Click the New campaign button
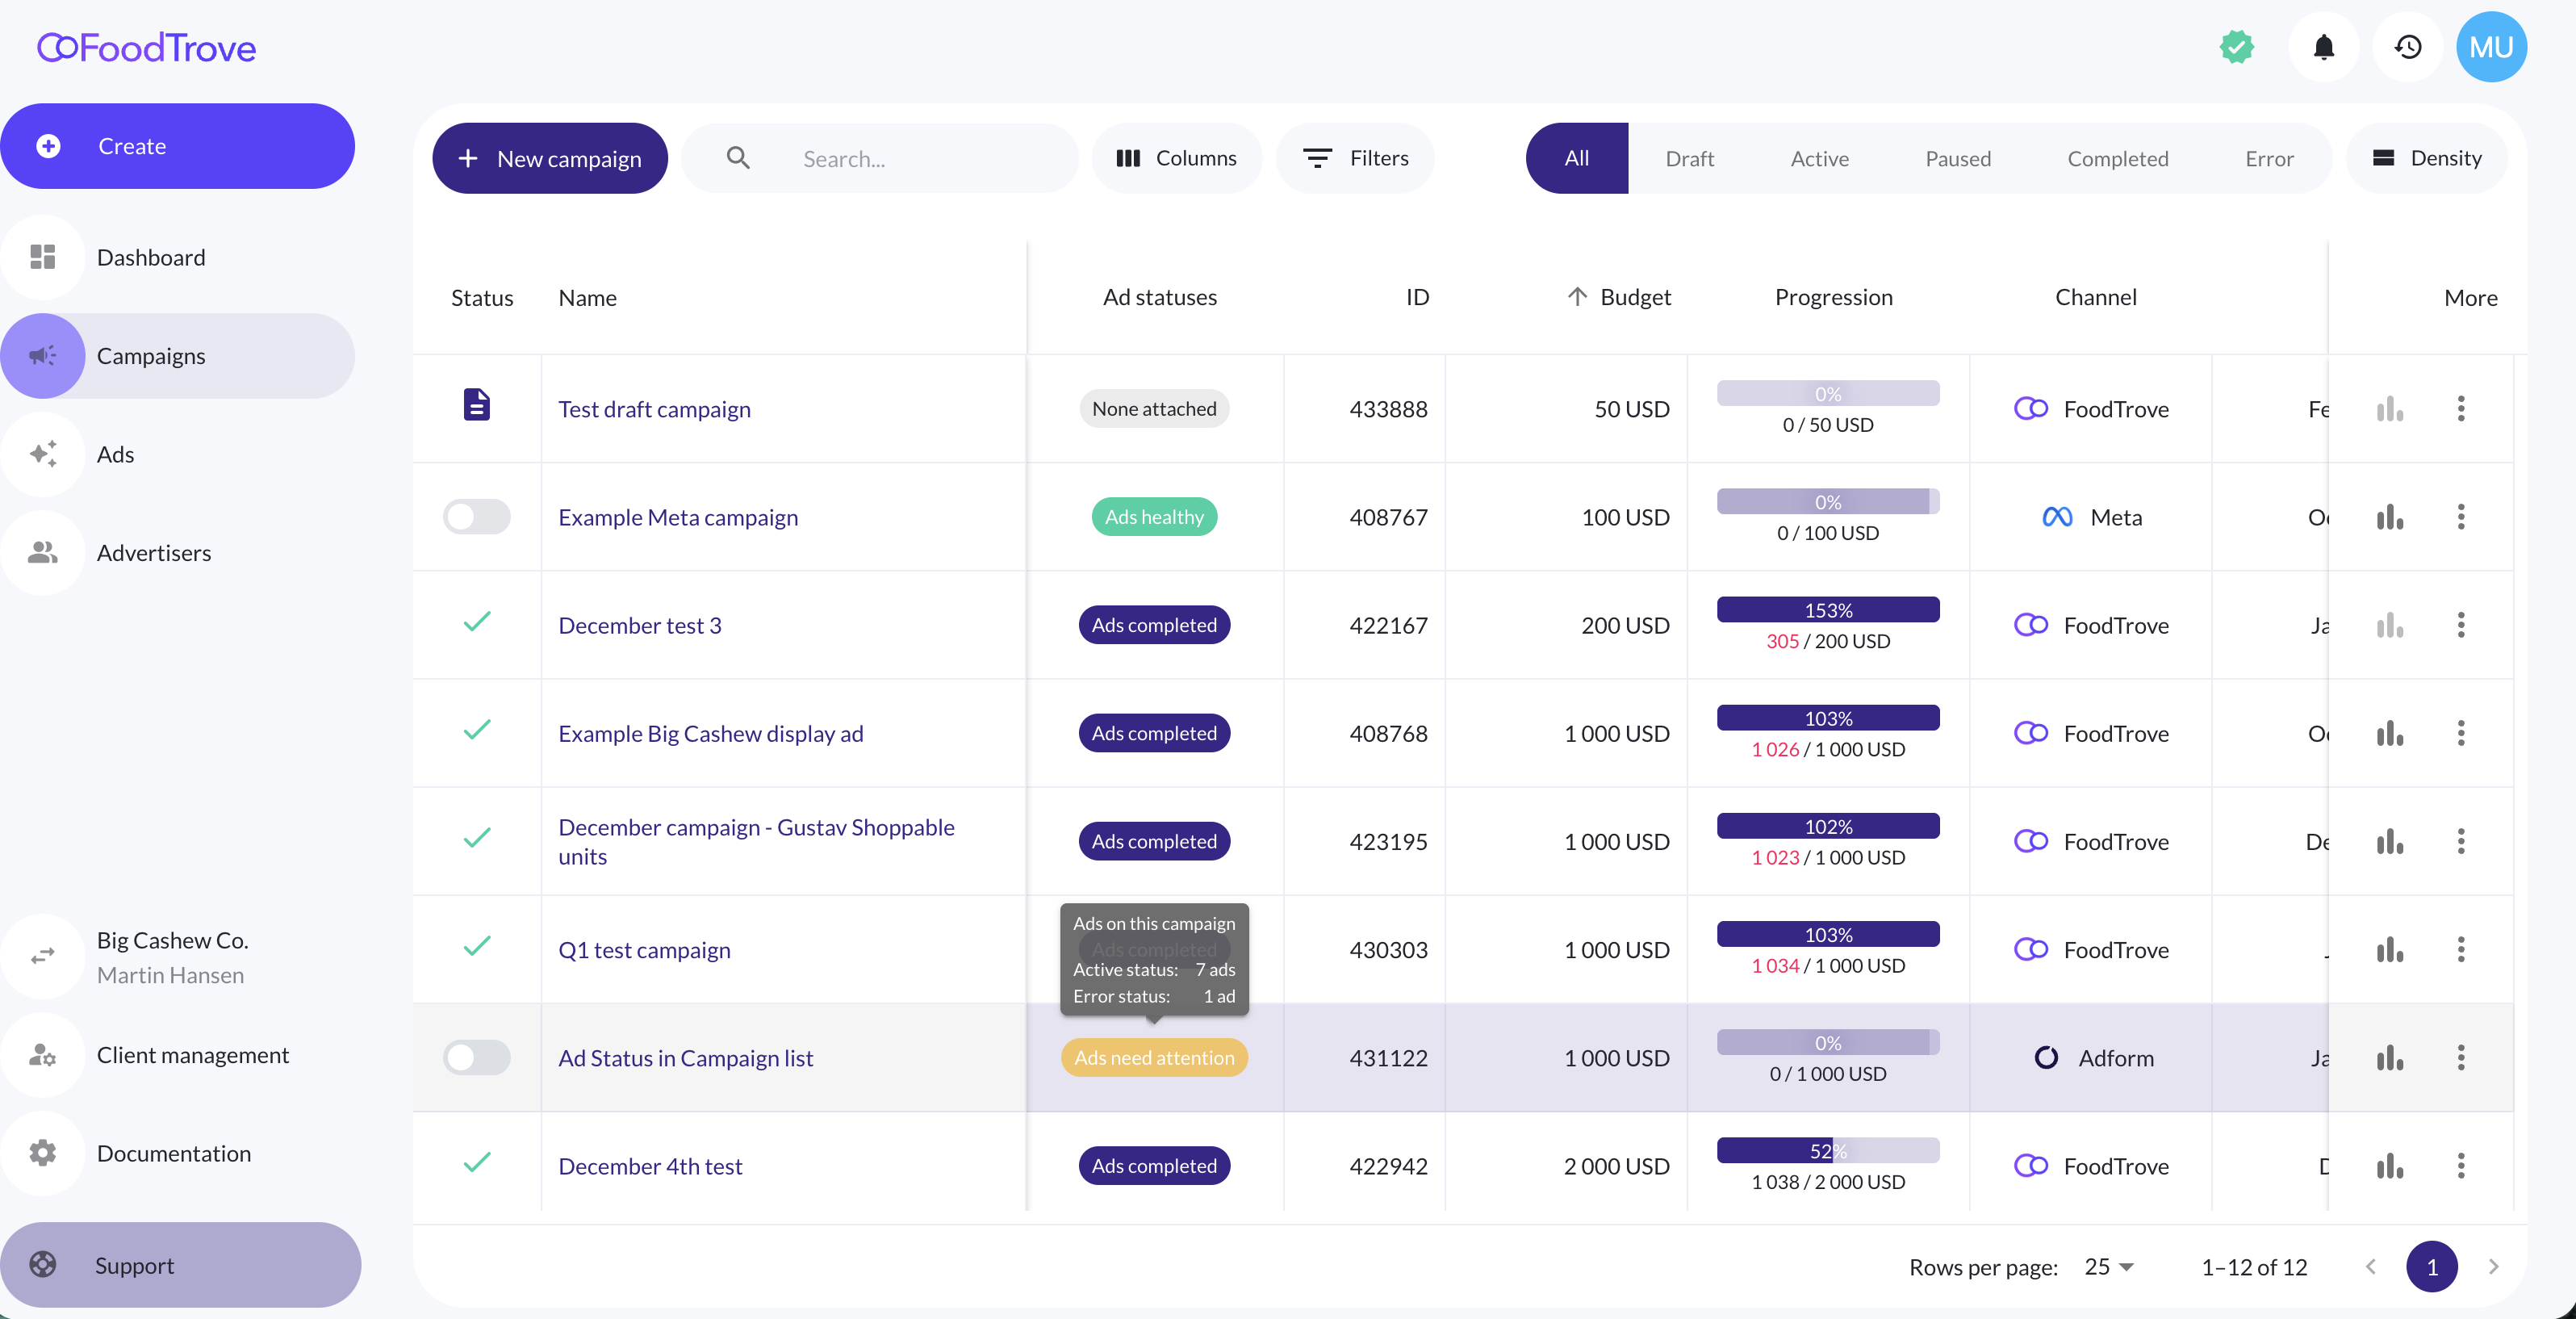The width and height of the screenshot is (2576, 1319). (549, 158)
